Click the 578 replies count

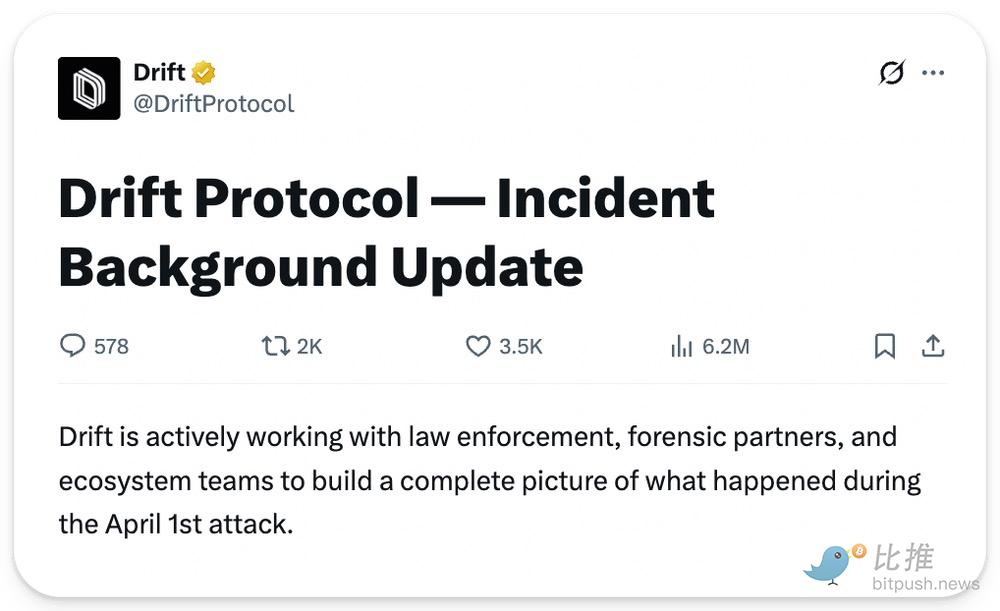(111, 347)
